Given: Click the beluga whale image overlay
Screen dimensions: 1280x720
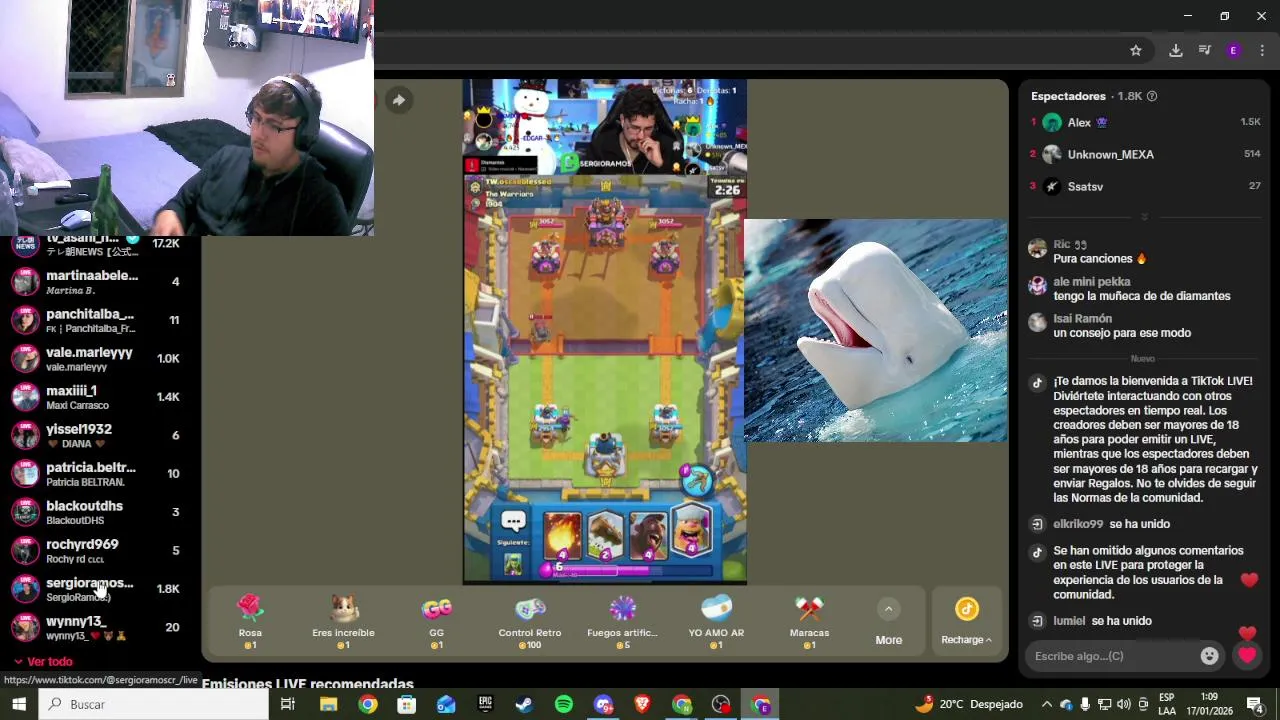Looking at the screenshot, I should (x=875, y=330).
